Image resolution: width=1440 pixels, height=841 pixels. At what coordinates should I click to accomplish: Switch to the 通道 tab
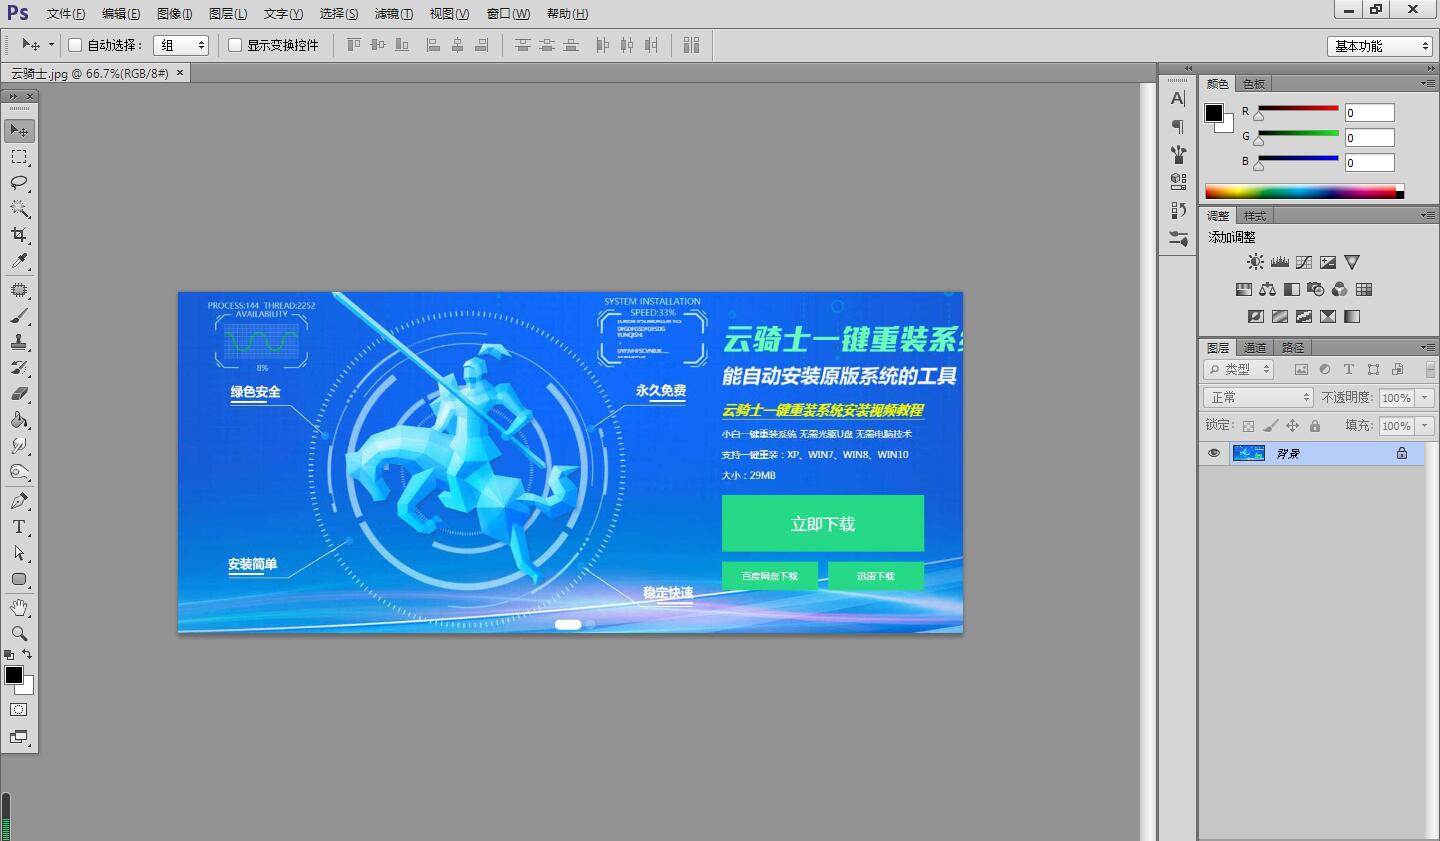1255,348
